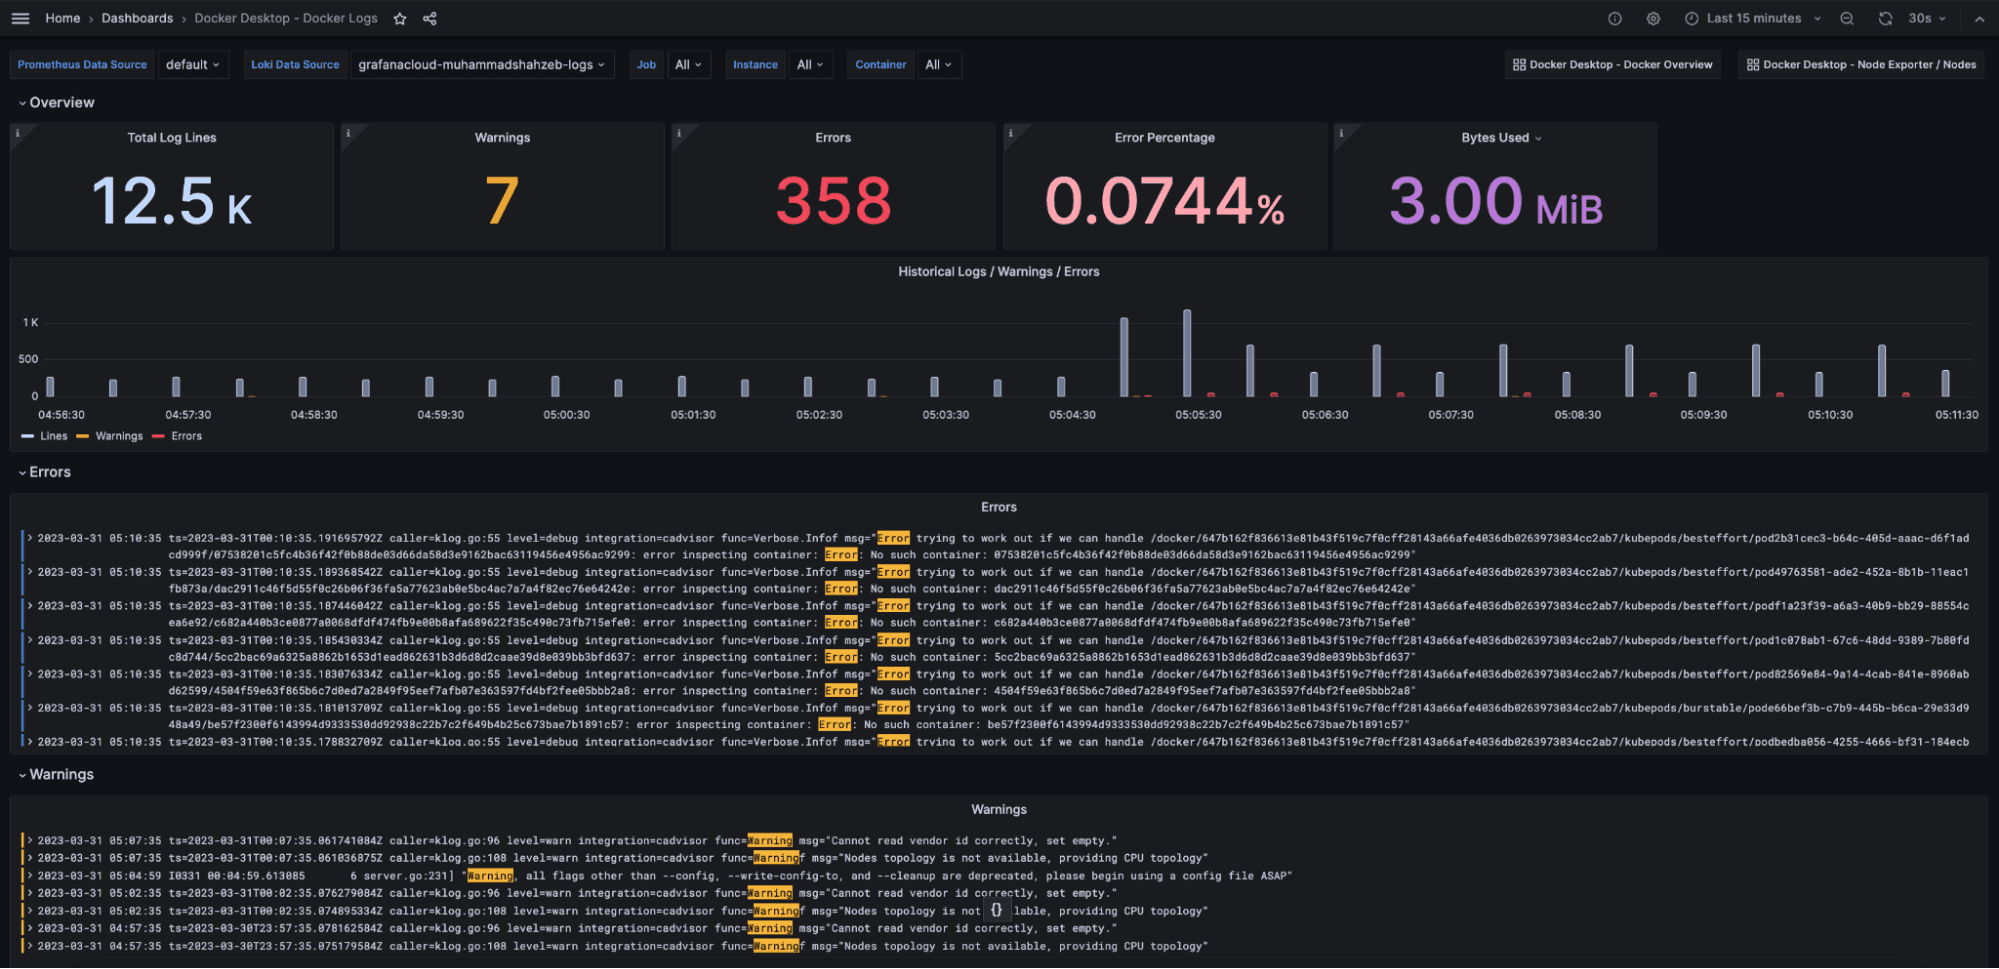Viewport: 1999px width, 969px height.
Task: Navigate to Dashboards in the breadcrumb
Action: click(137, 18)
